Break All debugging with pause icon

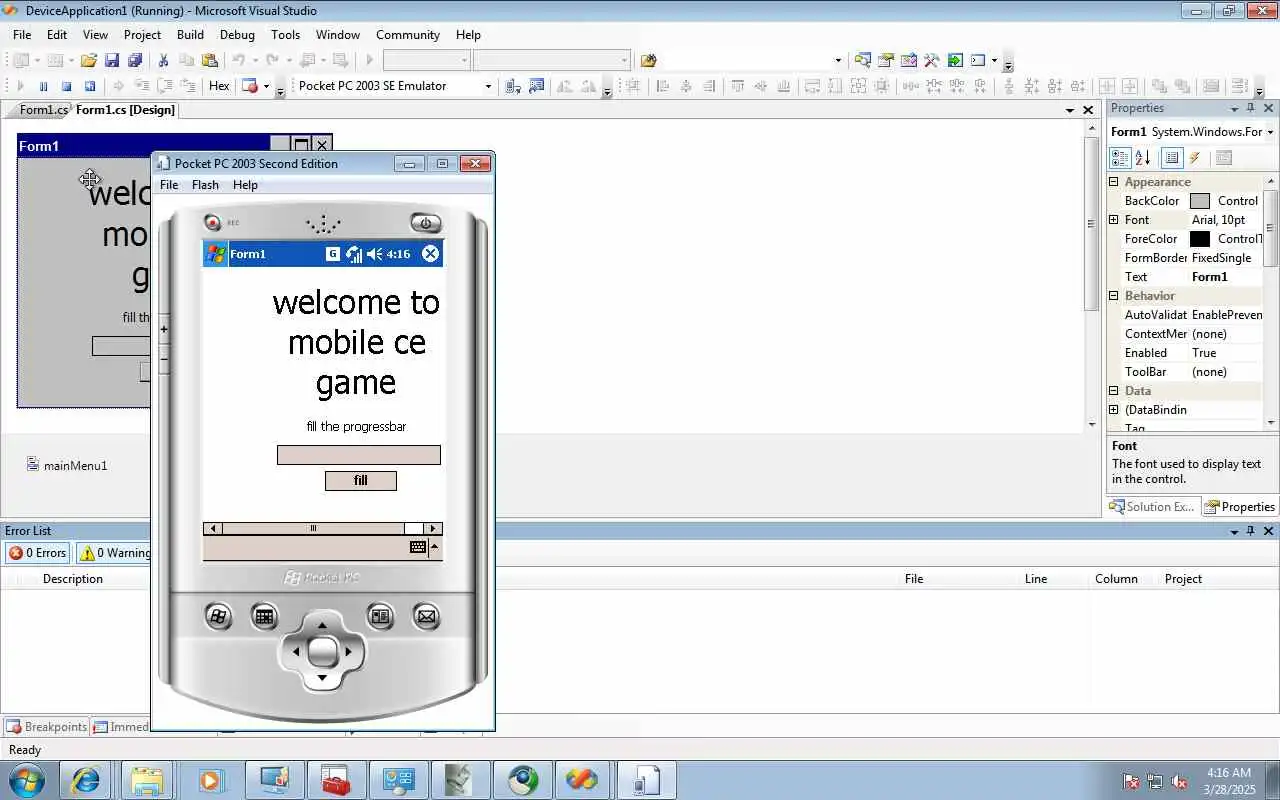43,86
